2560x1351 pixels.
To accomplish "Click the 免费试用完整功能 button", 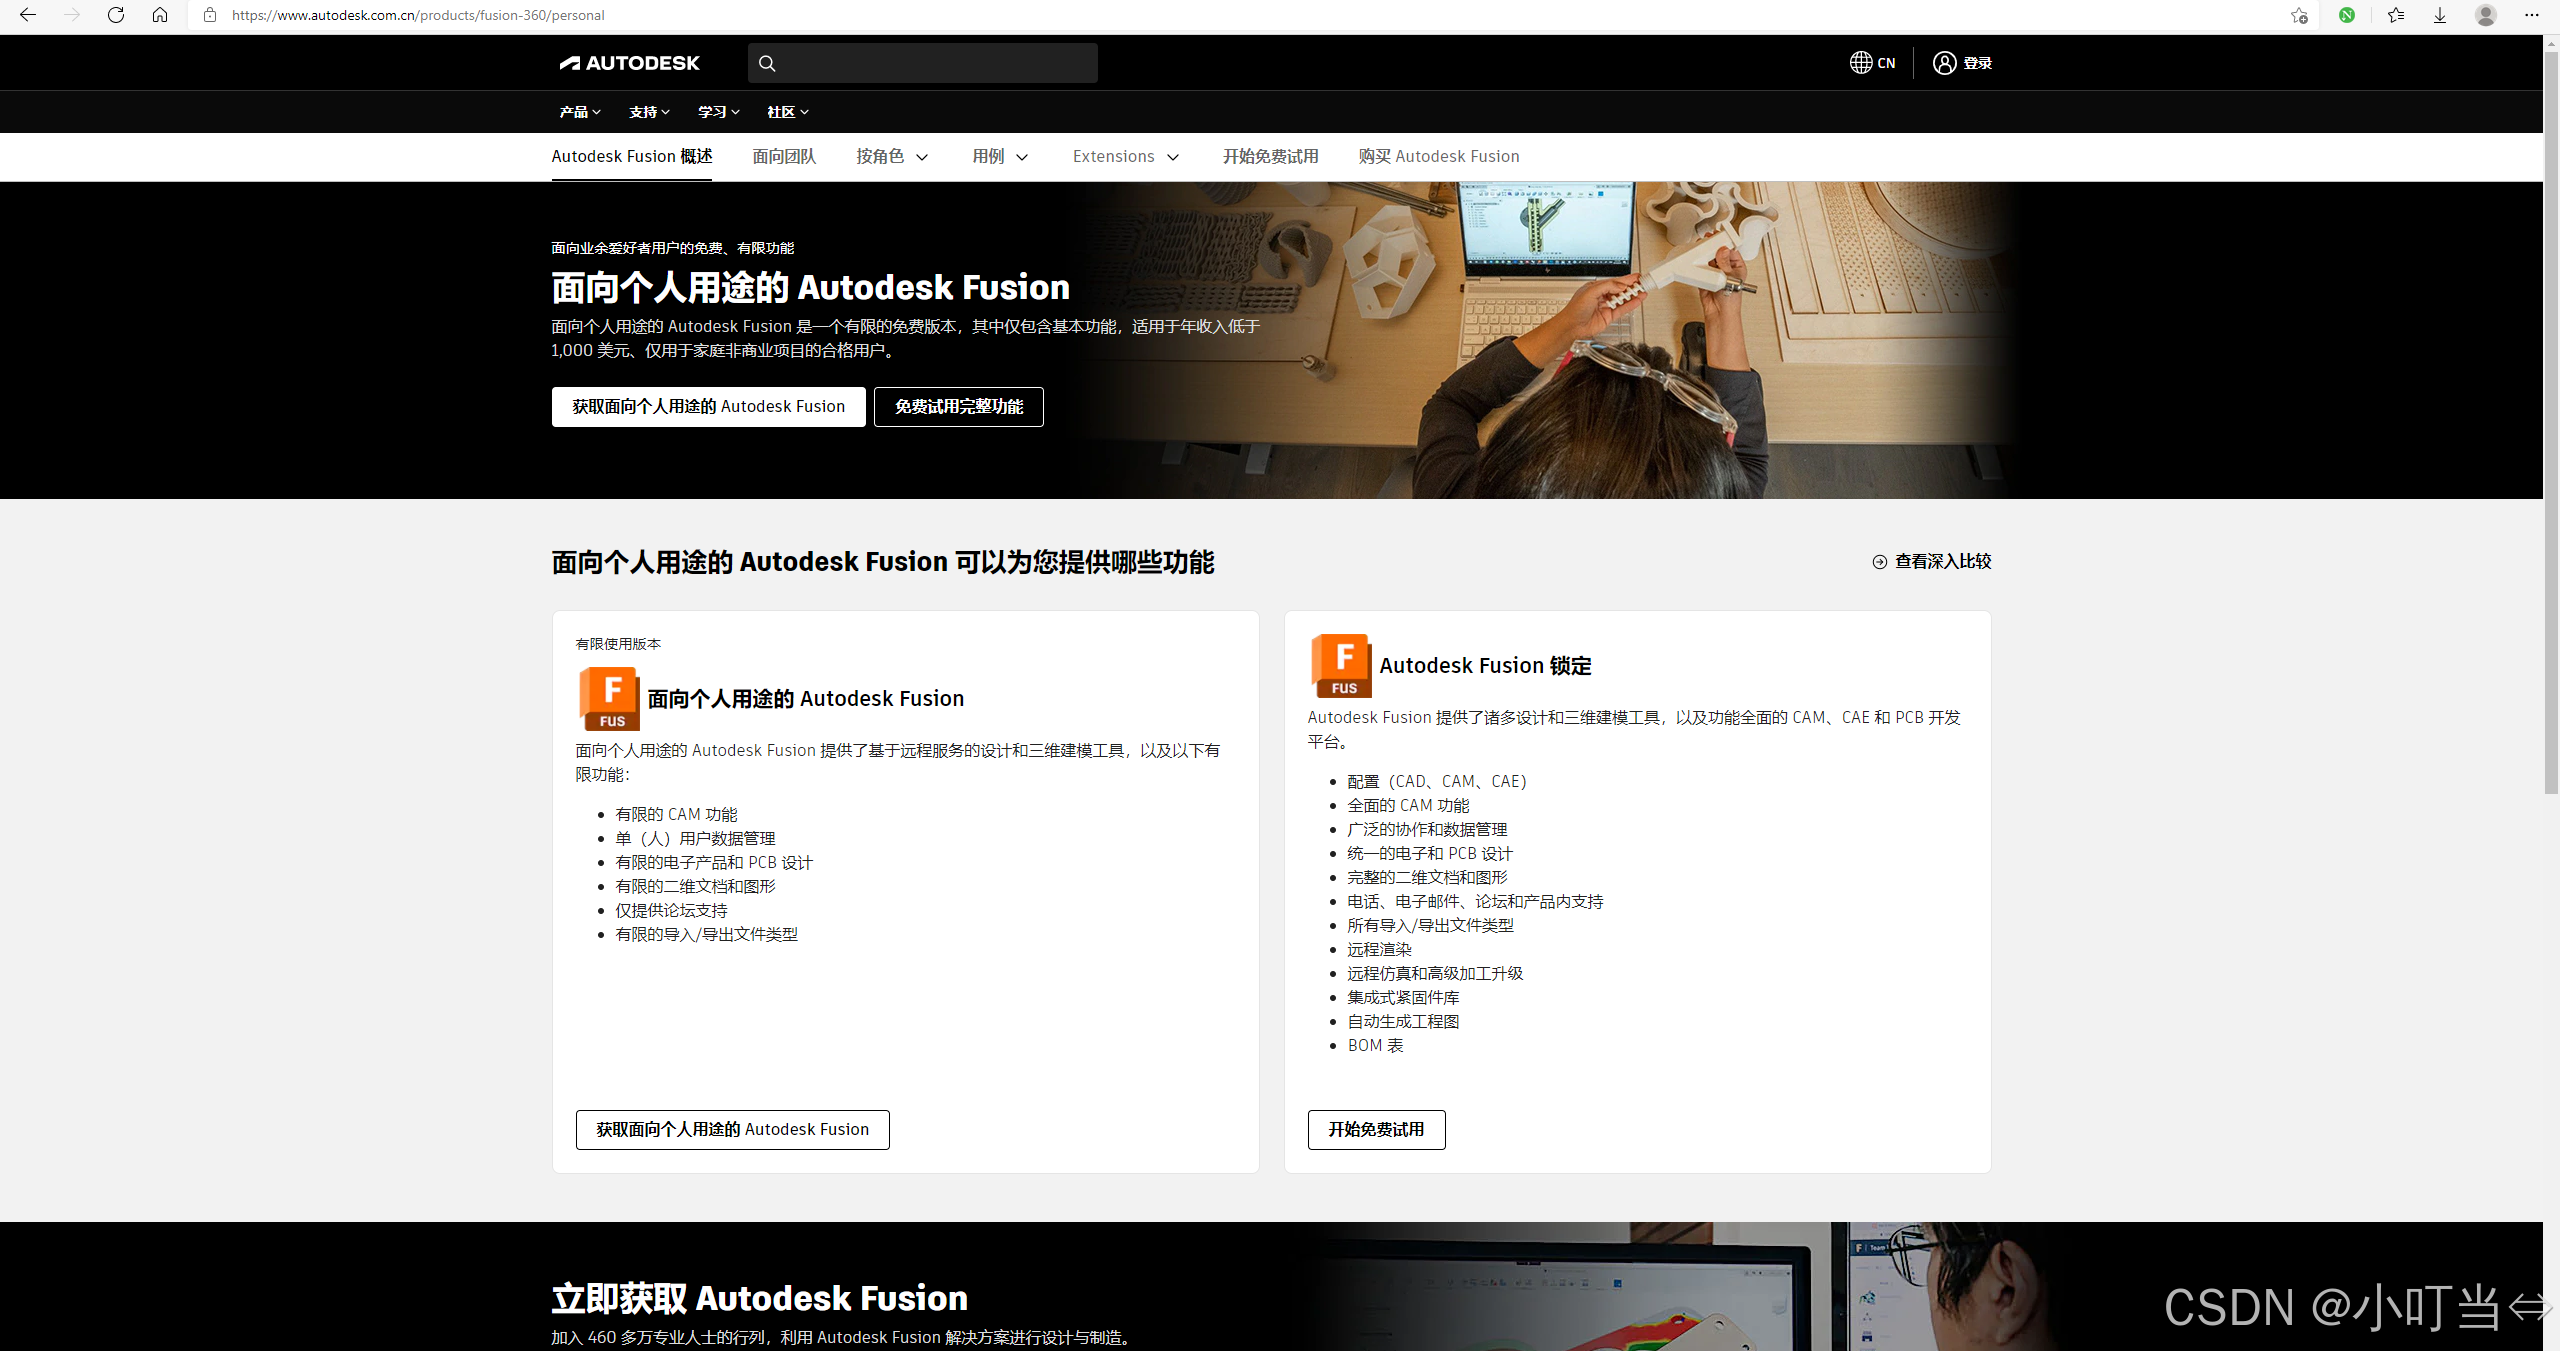I will [958, 407].
